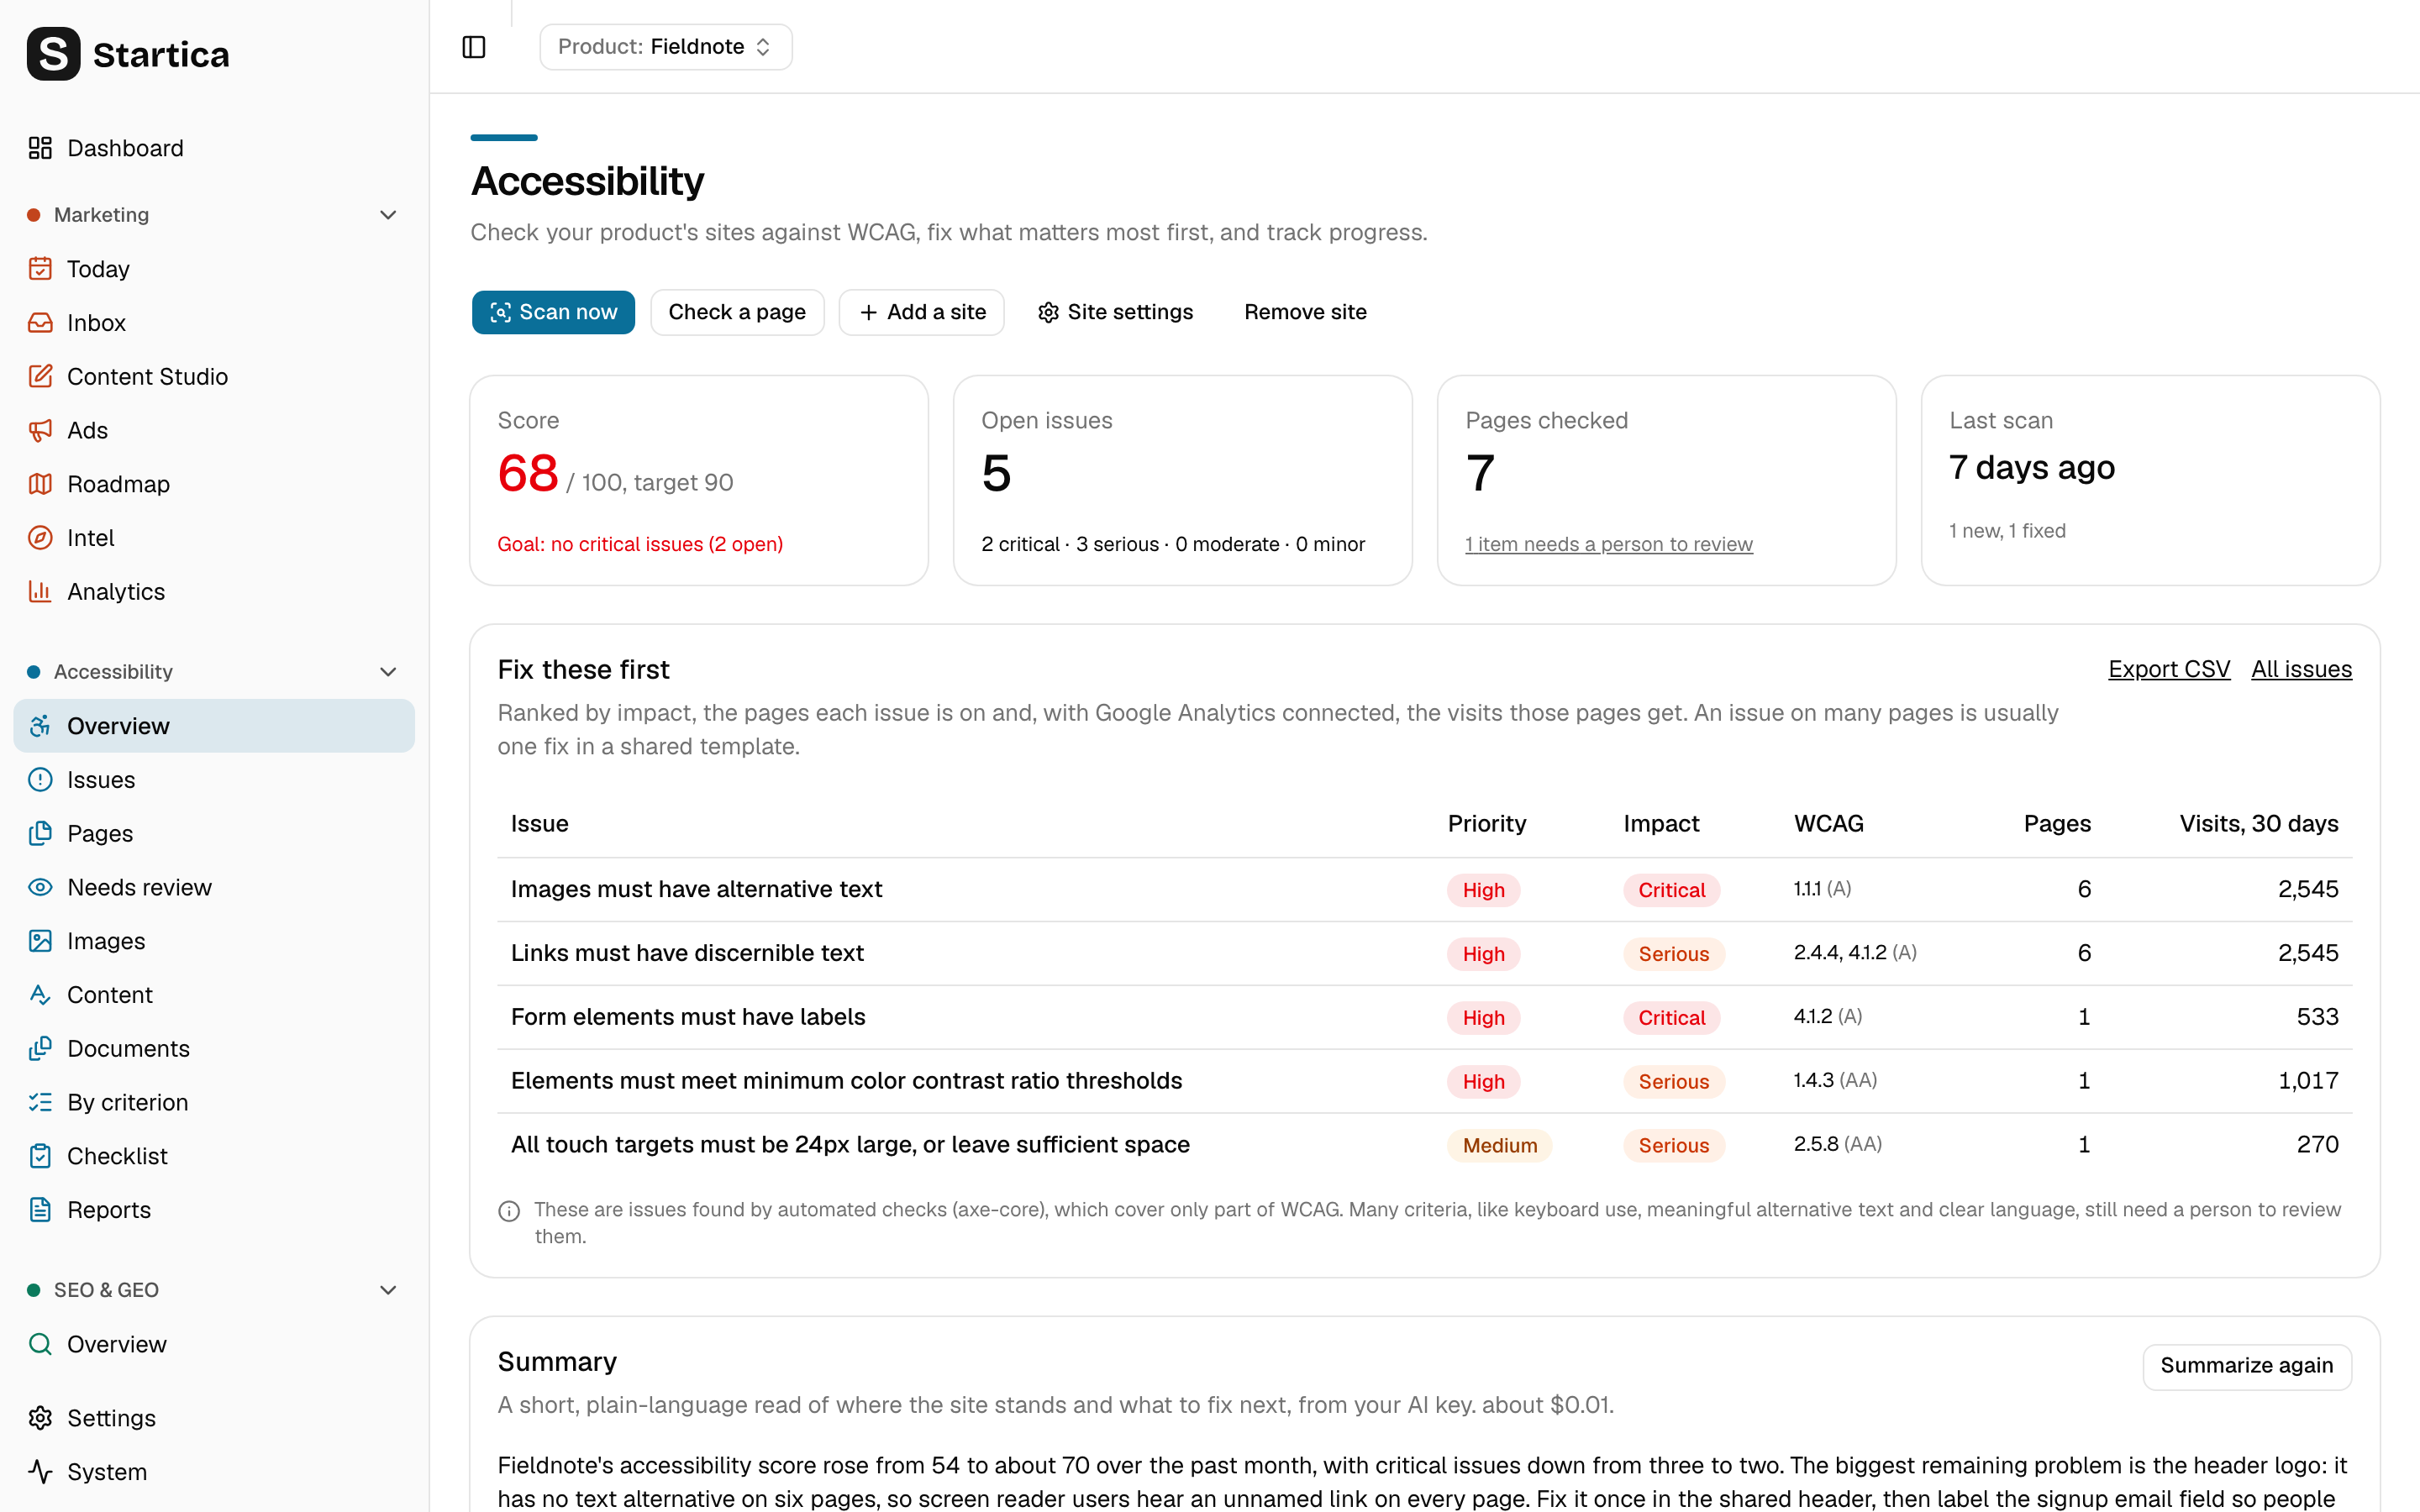Screen dimensions: 2420x1512
Task: Open Reports in sidebar
Action: point(214,1210)
